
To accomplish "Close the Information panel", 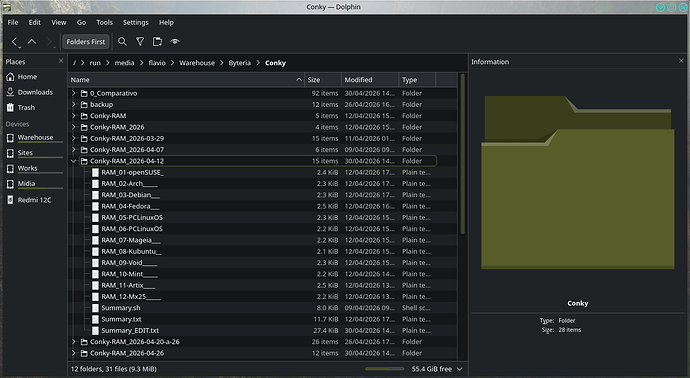I will point(681,61).
